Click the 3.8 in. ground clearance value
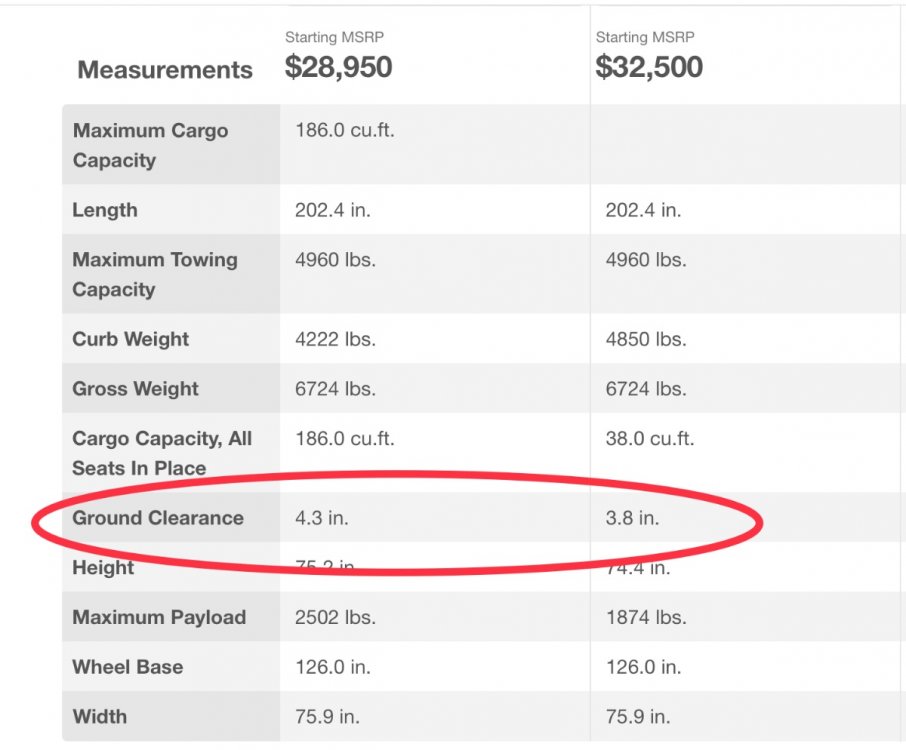Image resolution: width=906 pixels, height=750 pixels. click(x=632, y=518)
